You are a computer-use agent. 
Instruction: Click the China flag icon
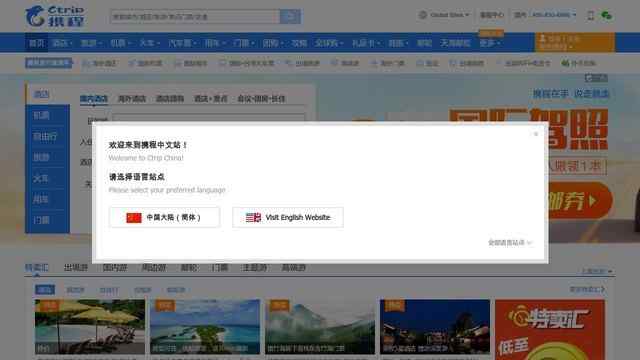[x=134, y=218]
